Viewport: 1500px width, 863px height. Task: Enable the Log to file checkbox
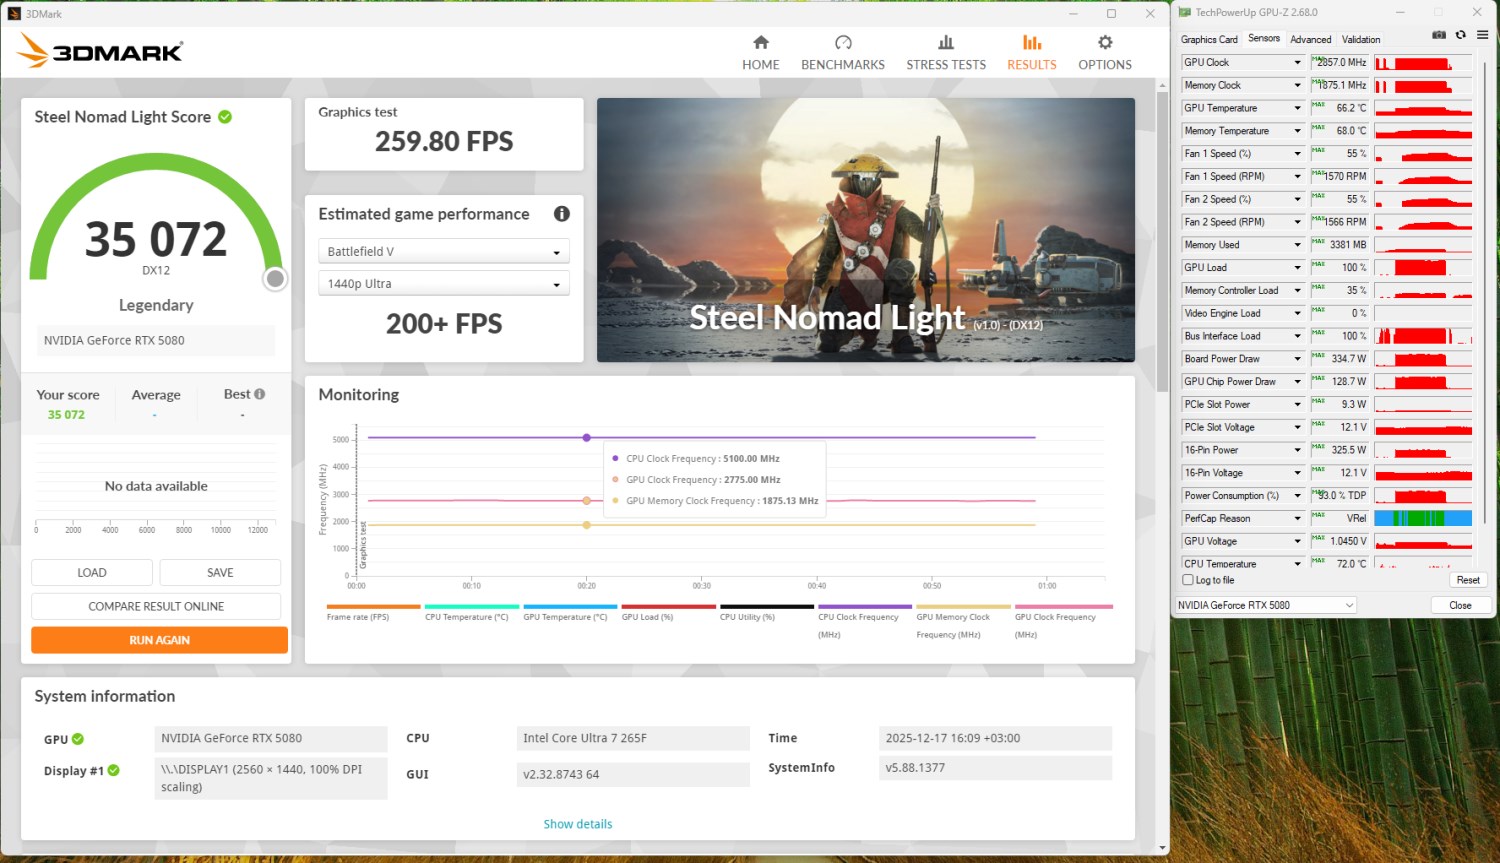pyautogui.click(x=1188, y=580)
